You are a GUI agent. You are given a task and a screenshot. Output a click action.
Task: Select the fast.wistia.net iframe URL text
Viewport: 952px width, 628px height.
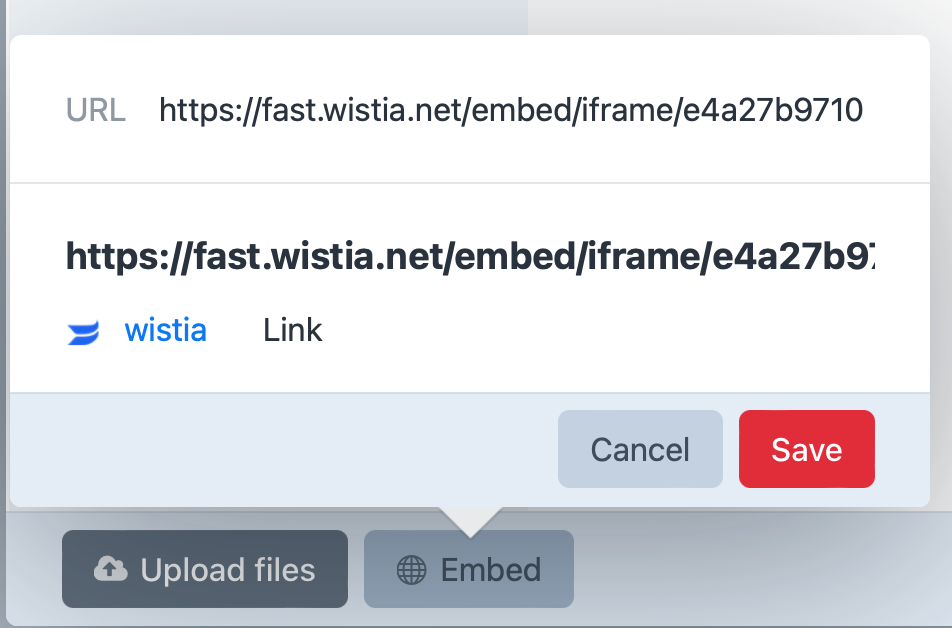point(510,110)
